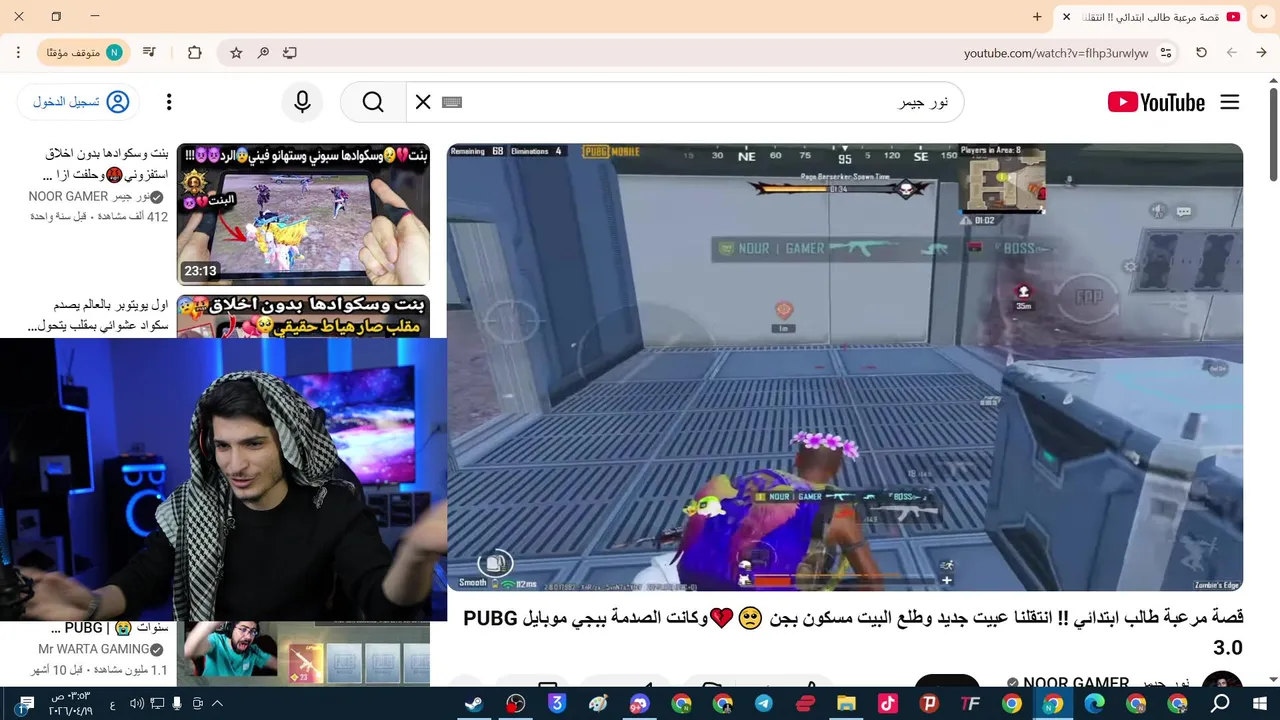Viewport: 1280px width, 720px height.
Task: Go back with the browser arrow
Action: point(1261,53)
